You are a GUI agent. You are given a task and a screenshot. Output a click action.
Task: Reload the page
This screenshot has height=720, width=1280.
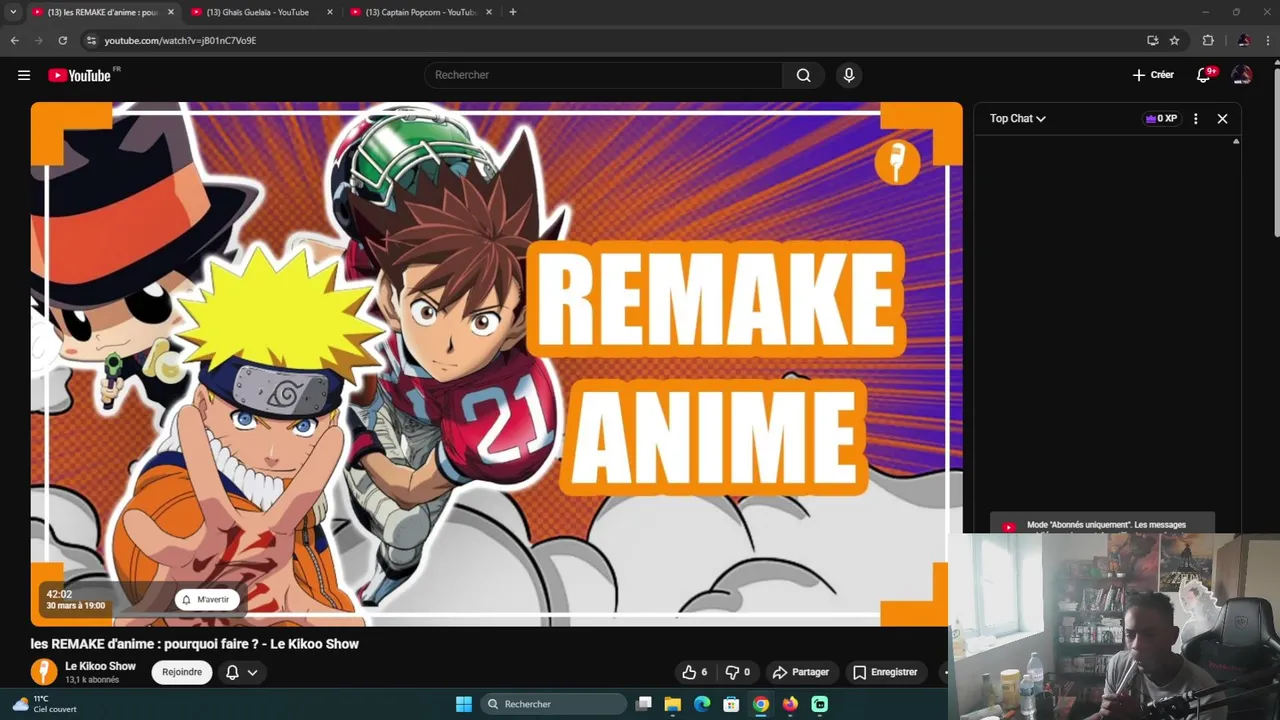(62, 40)
